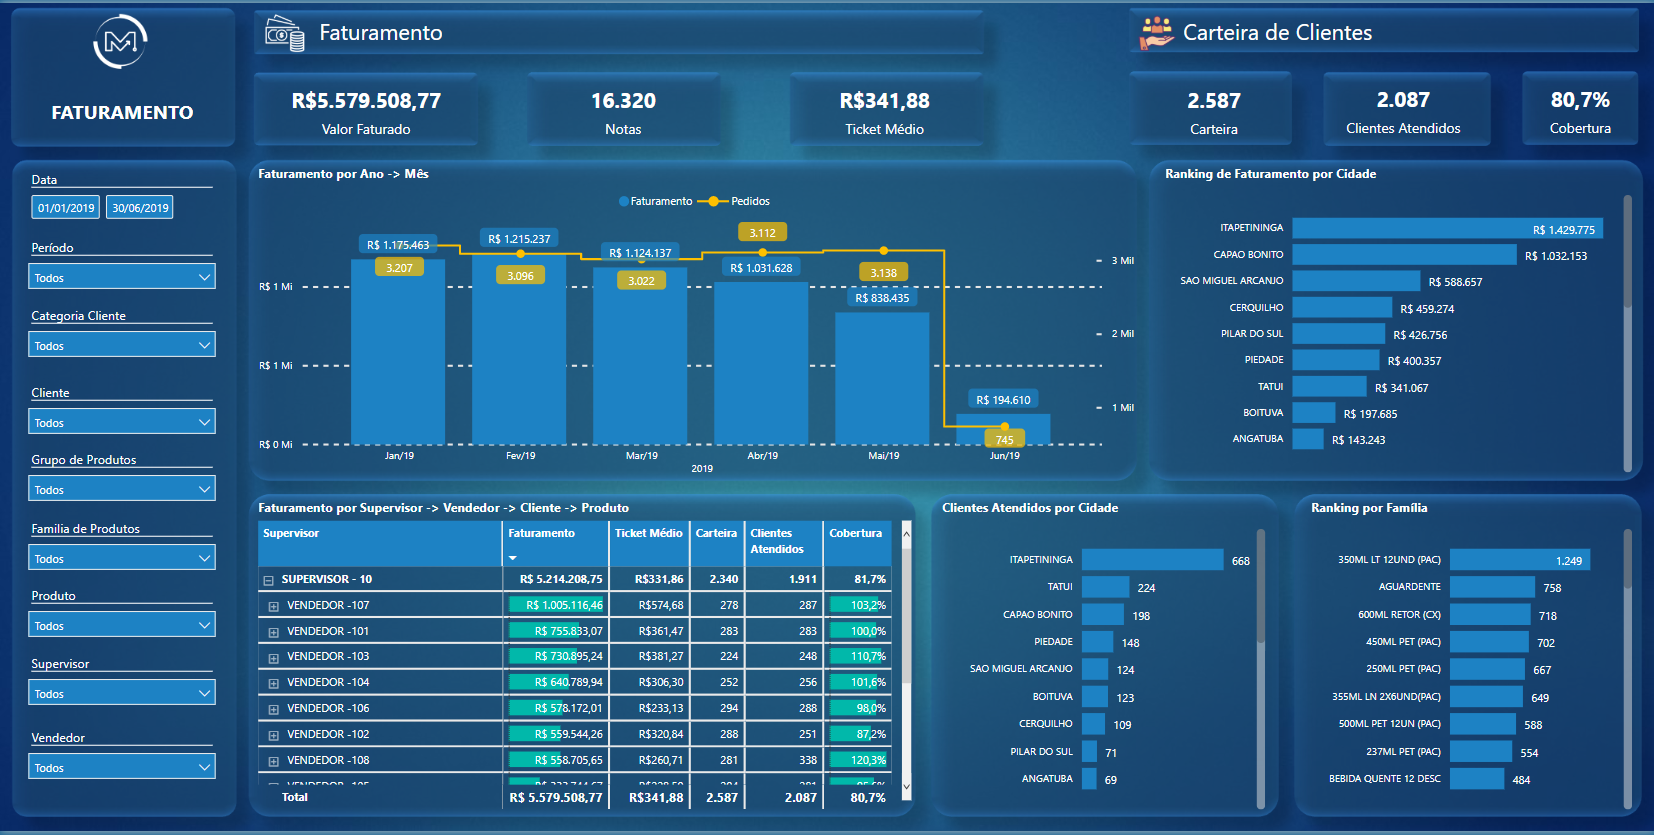Select the AGUARDENTE bar in Ranking por Família

pos(1492,587)
